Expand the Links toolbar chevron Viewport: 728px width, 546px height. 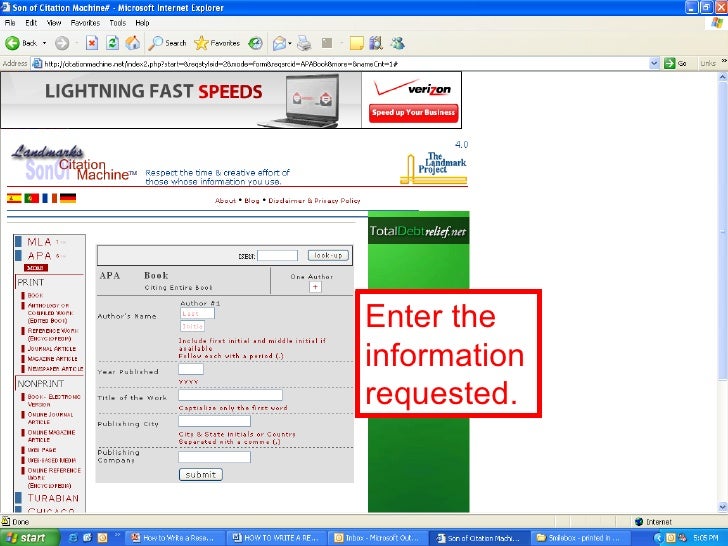tap(724, 61)
